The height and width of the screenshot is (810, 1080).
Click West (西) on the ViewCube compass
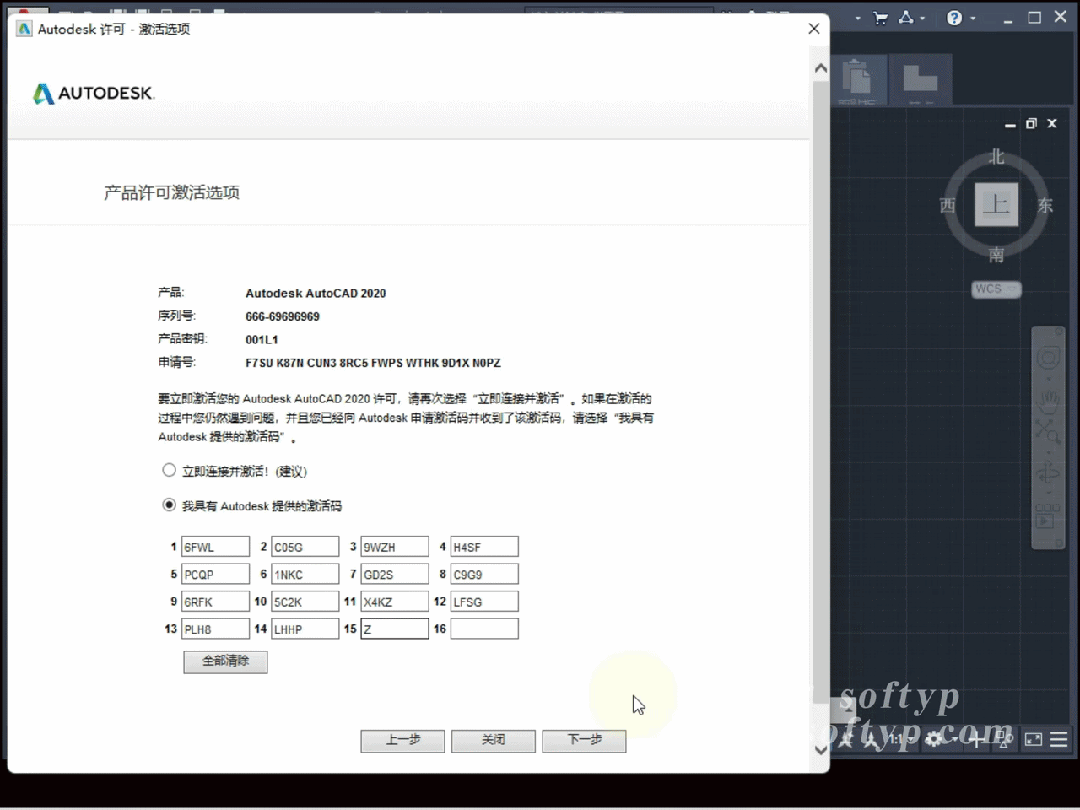(948, 205)
